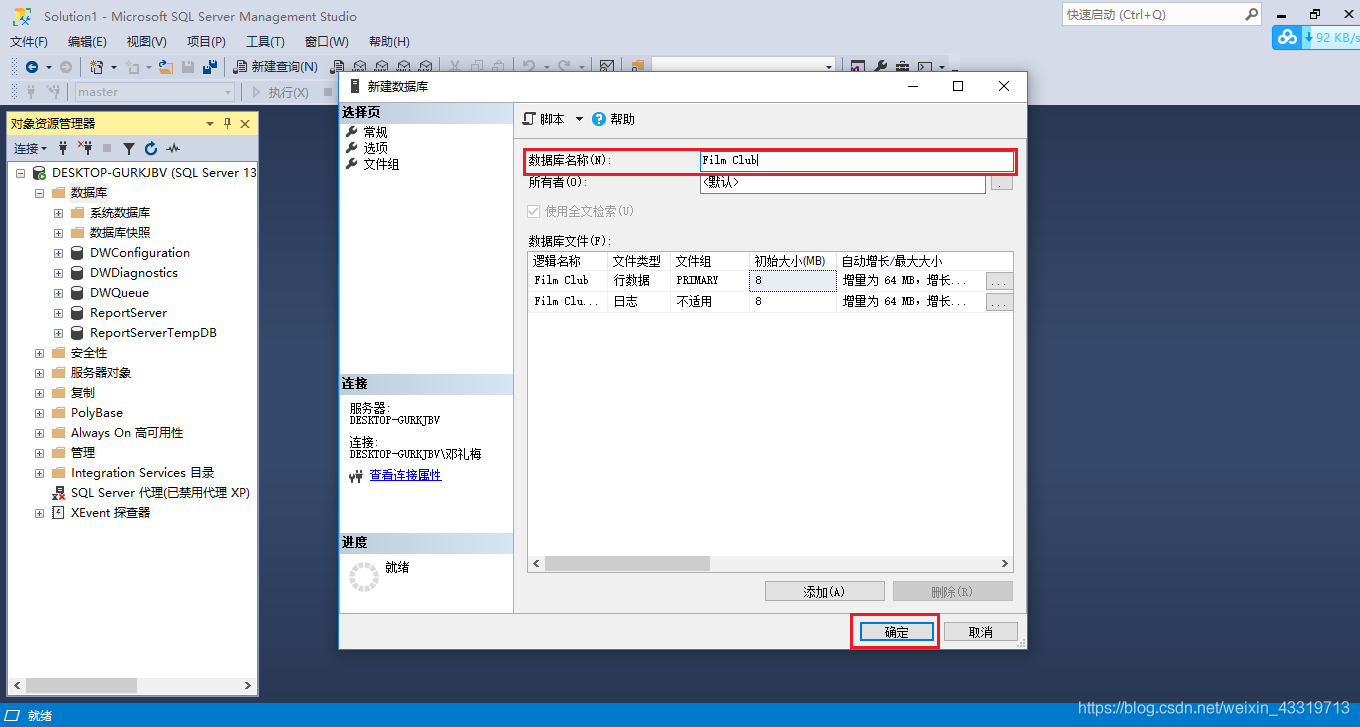Select the 文件组 page in dialog
Screen dimensions: 1360x727
[381, 164]
